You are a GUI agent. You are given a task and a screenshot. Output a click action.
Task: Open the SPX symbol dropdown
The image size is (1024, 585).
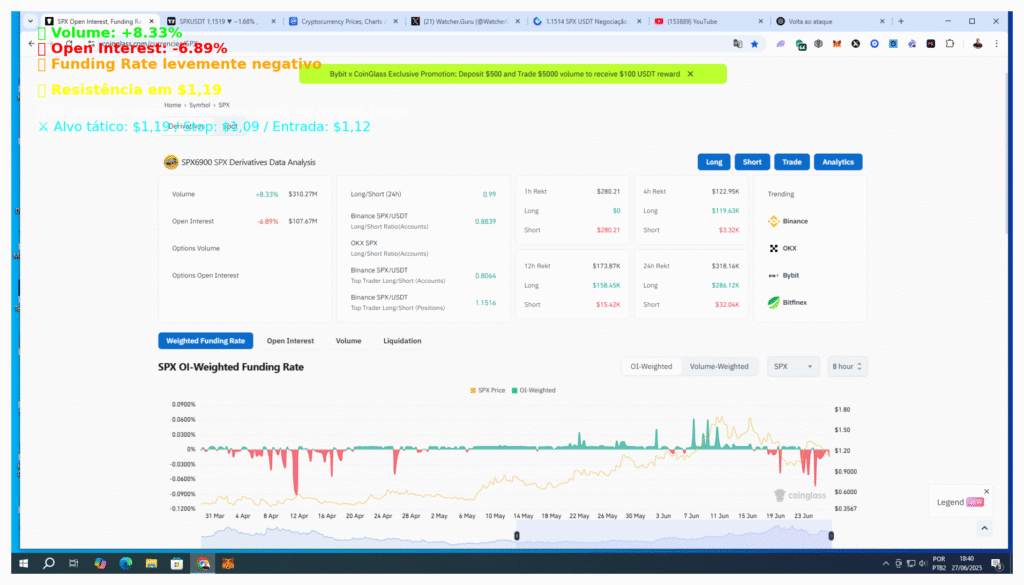tap(793, 367)
